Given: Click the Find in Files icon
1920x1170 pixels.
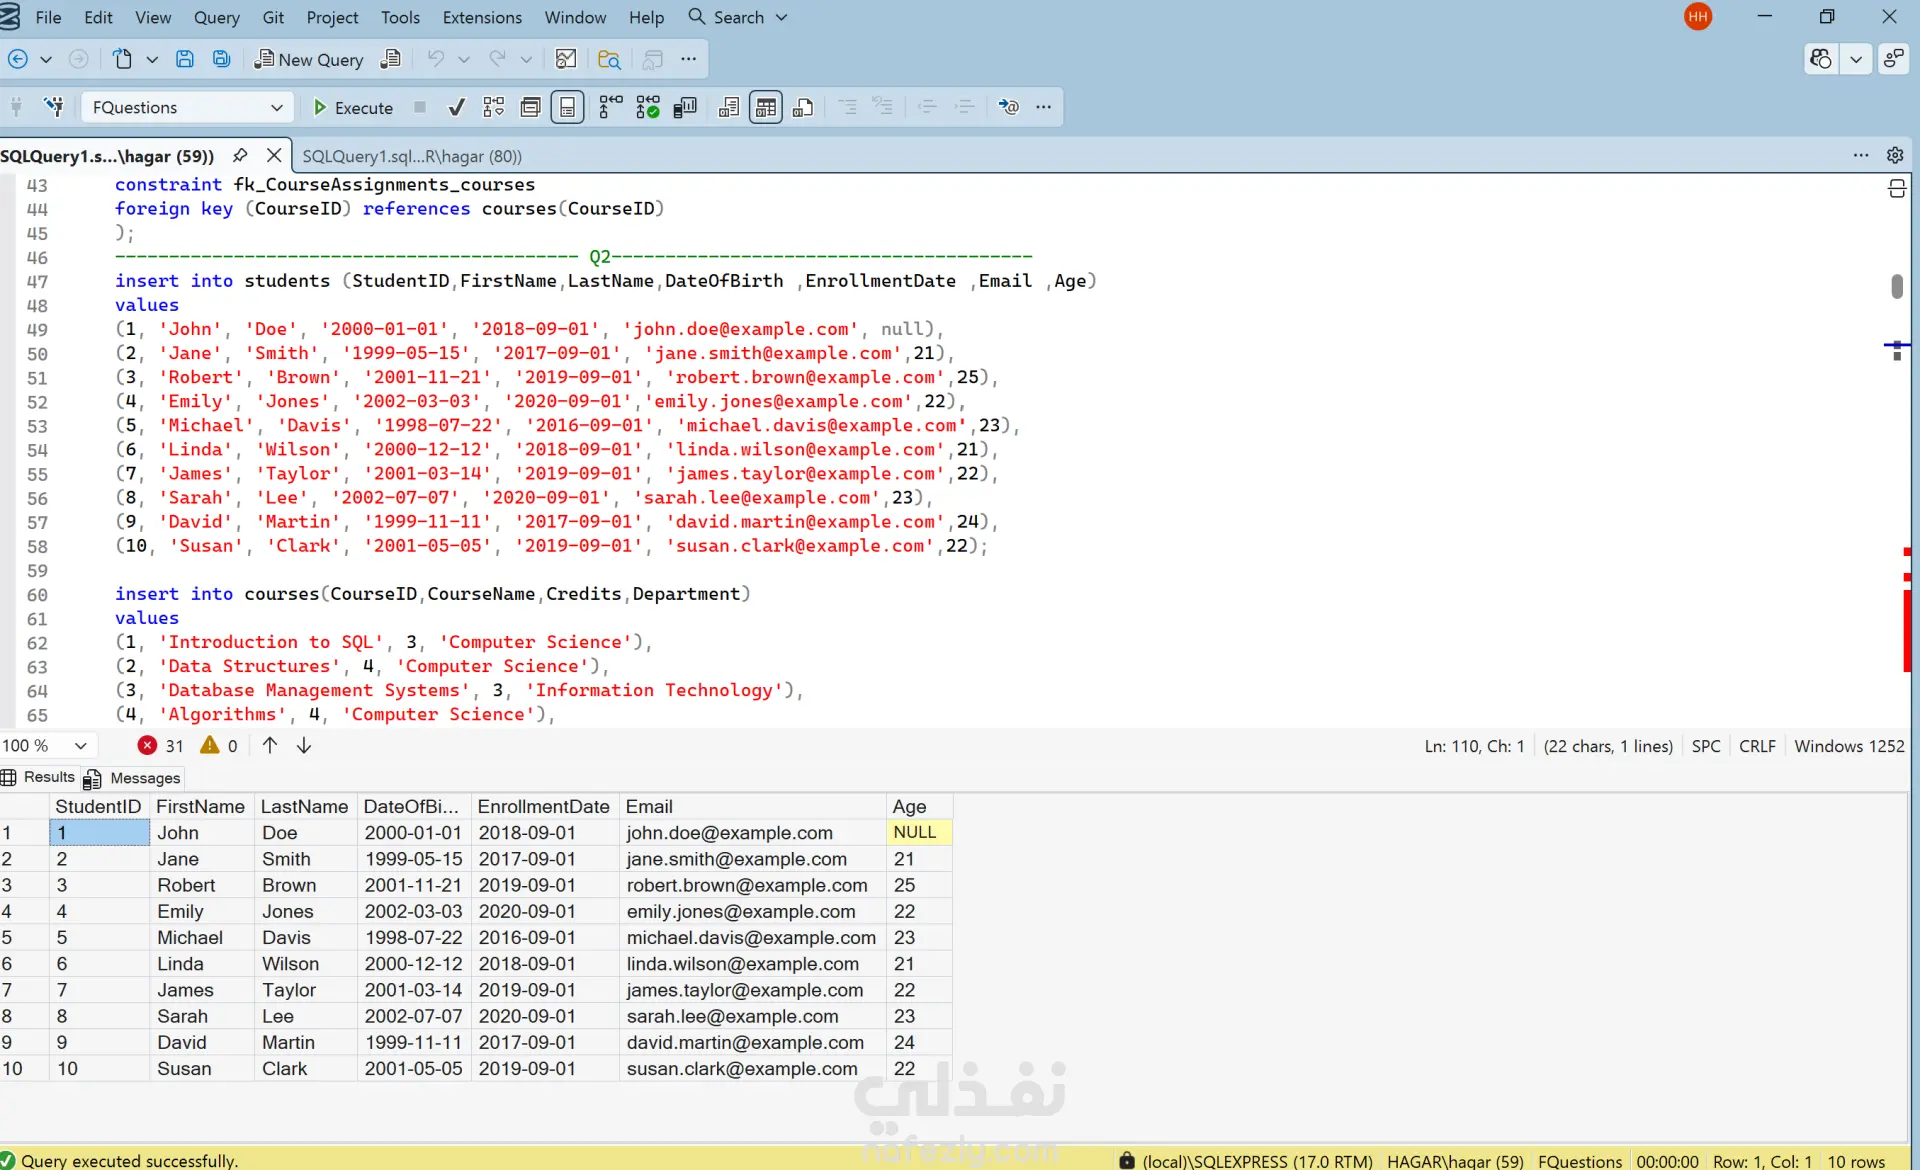Looking at the screenshot, I should click(609, 59).
